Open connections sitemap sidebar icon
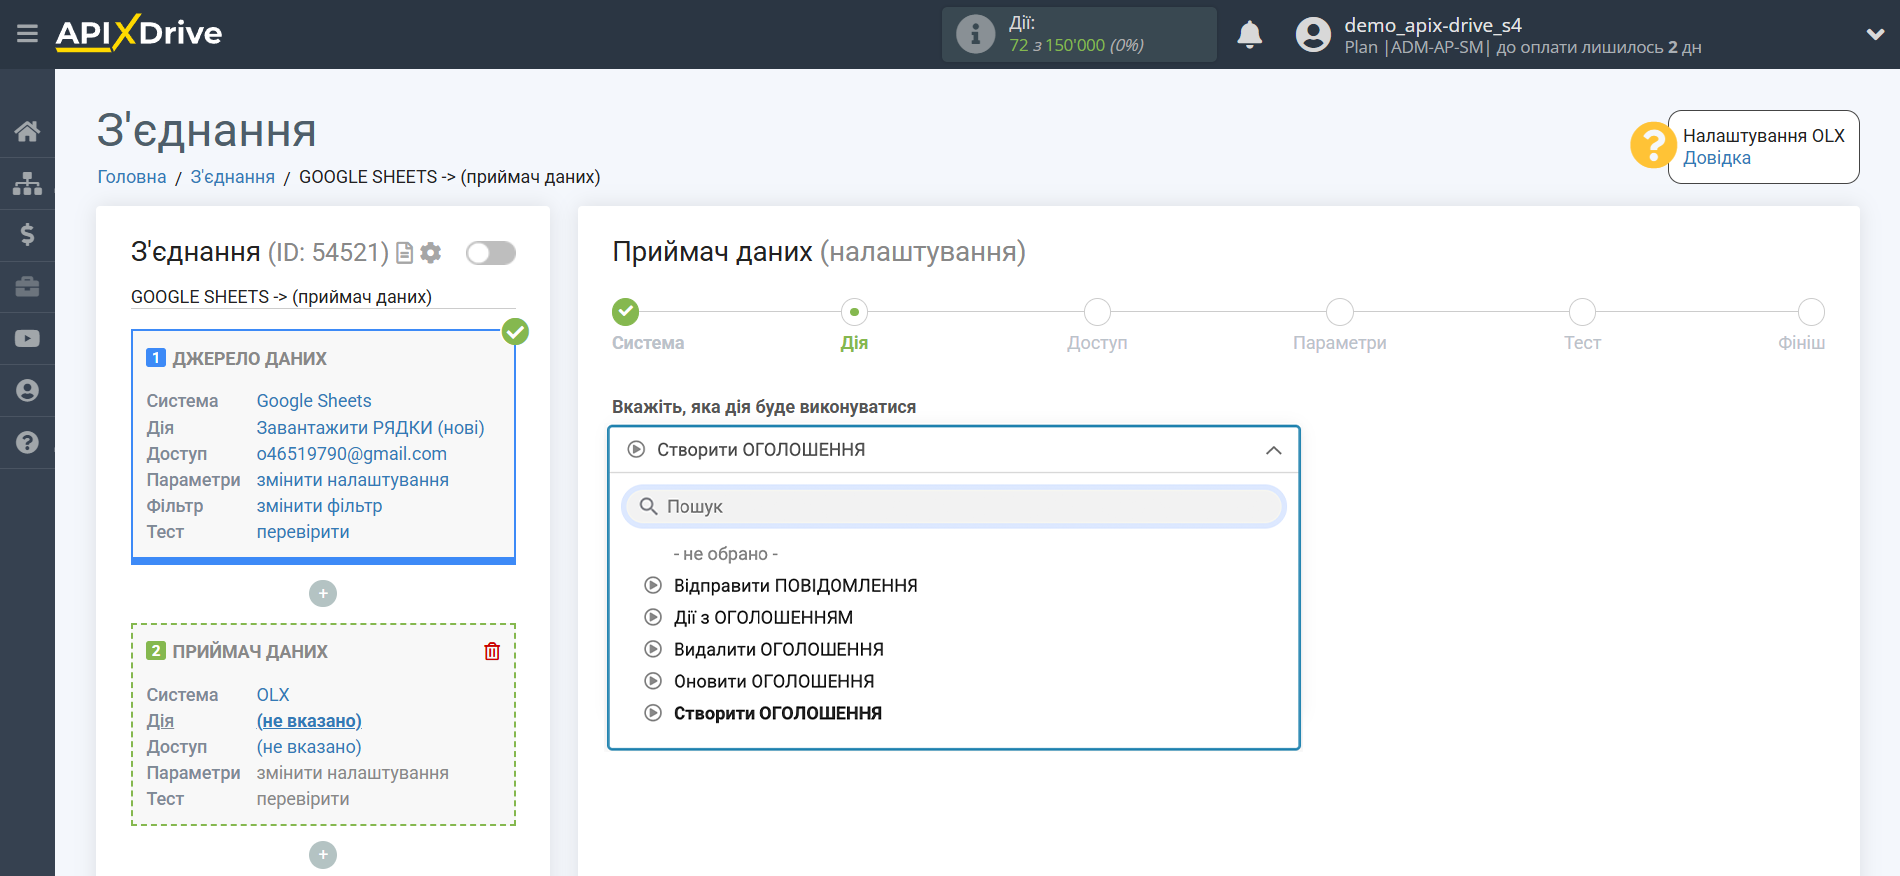The height and width of the screenshot is (876, 1900). (x=27, y=183)
